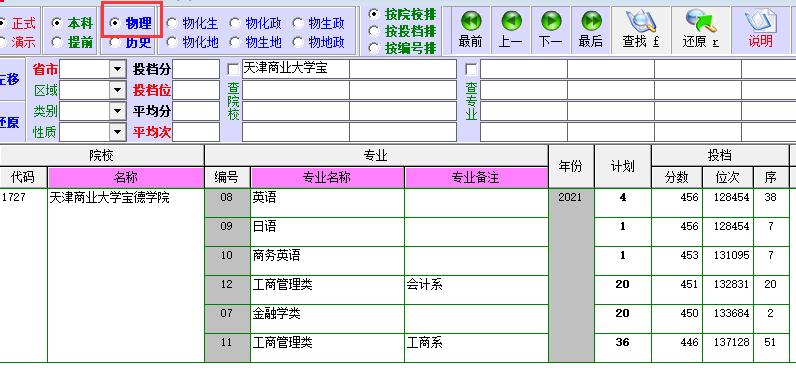
Task: Click the 位次 column header
Action: click(727, 177)
